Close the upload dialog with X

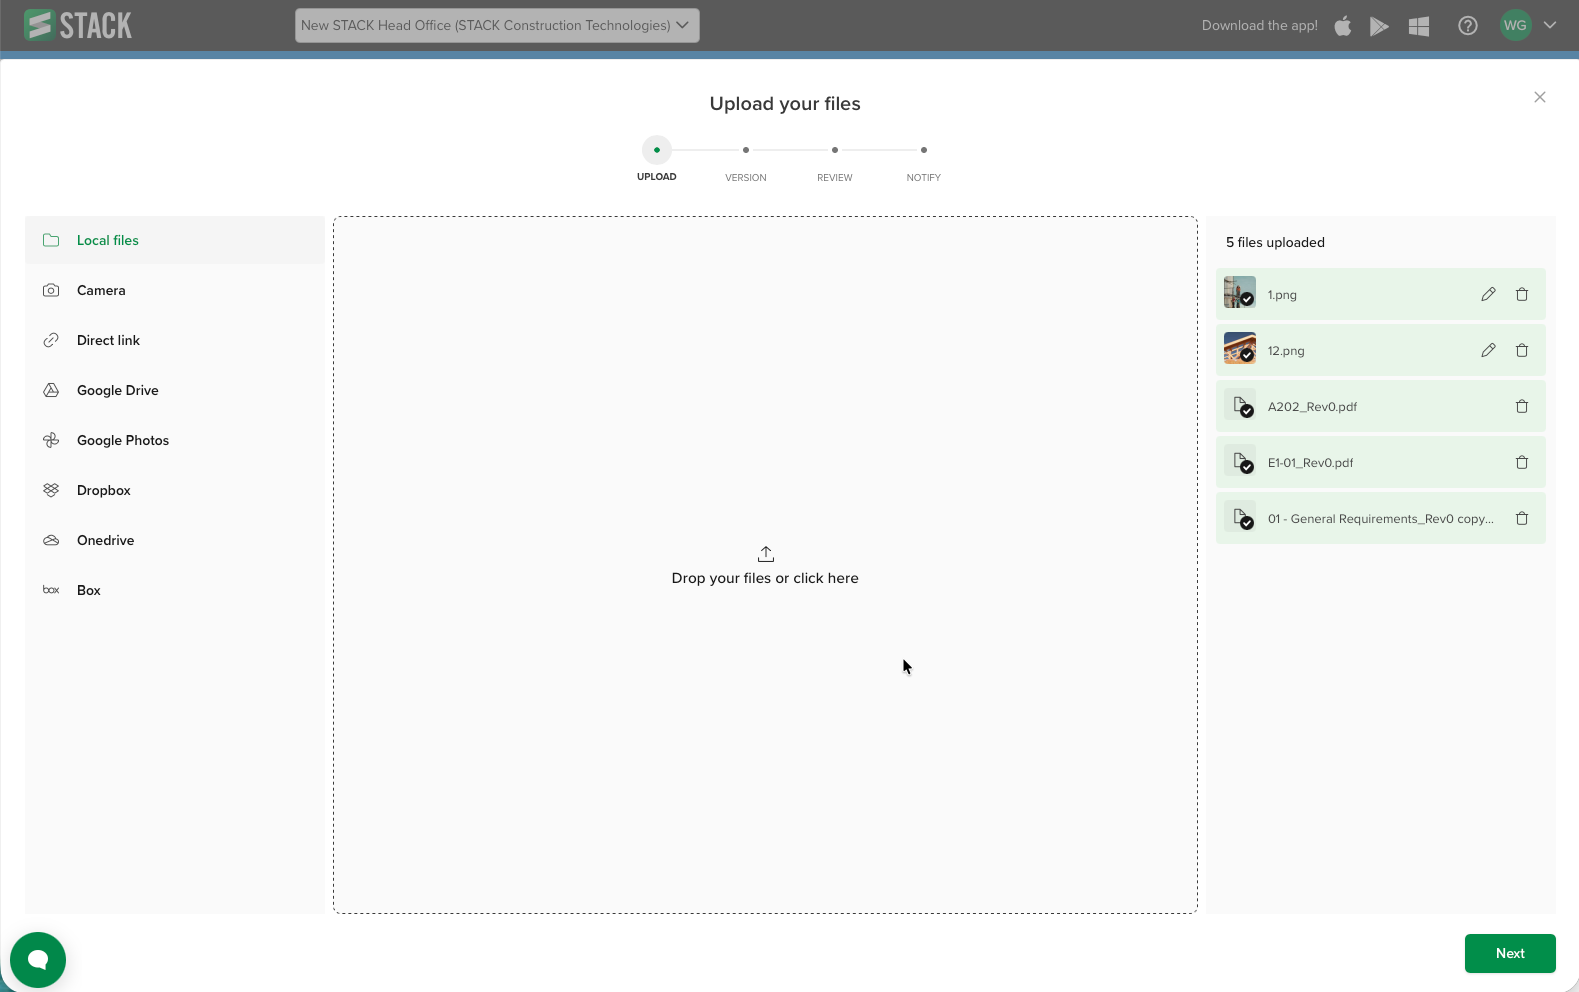(x=1539, y=97)
